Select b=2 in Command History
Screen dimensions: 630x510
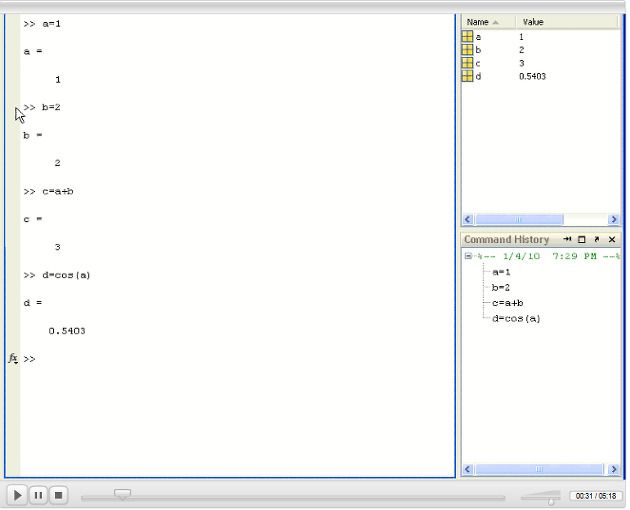tap(501, 287)
